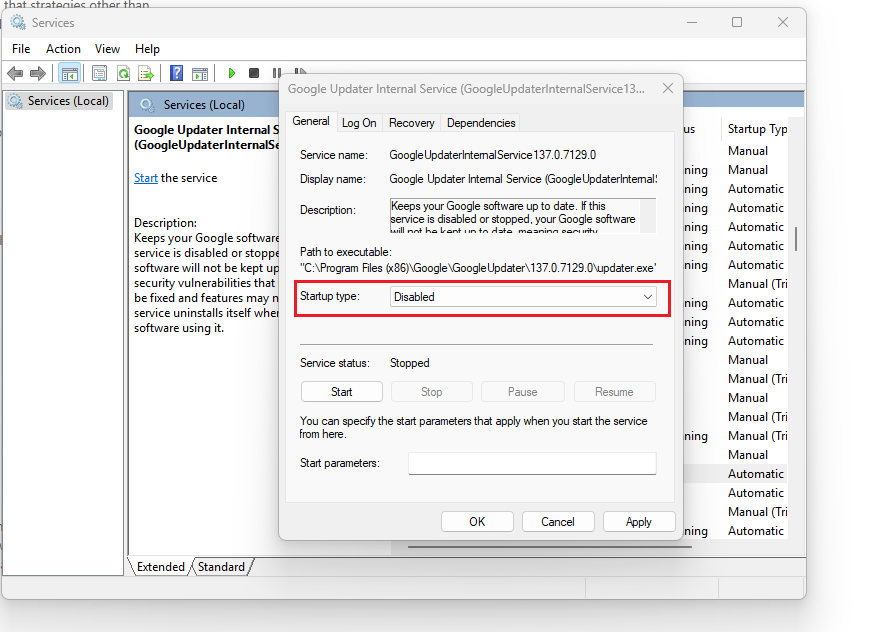Pause the service with the toolbar pause icon
This screenshot has width=873, height=632.
(277, 73)
